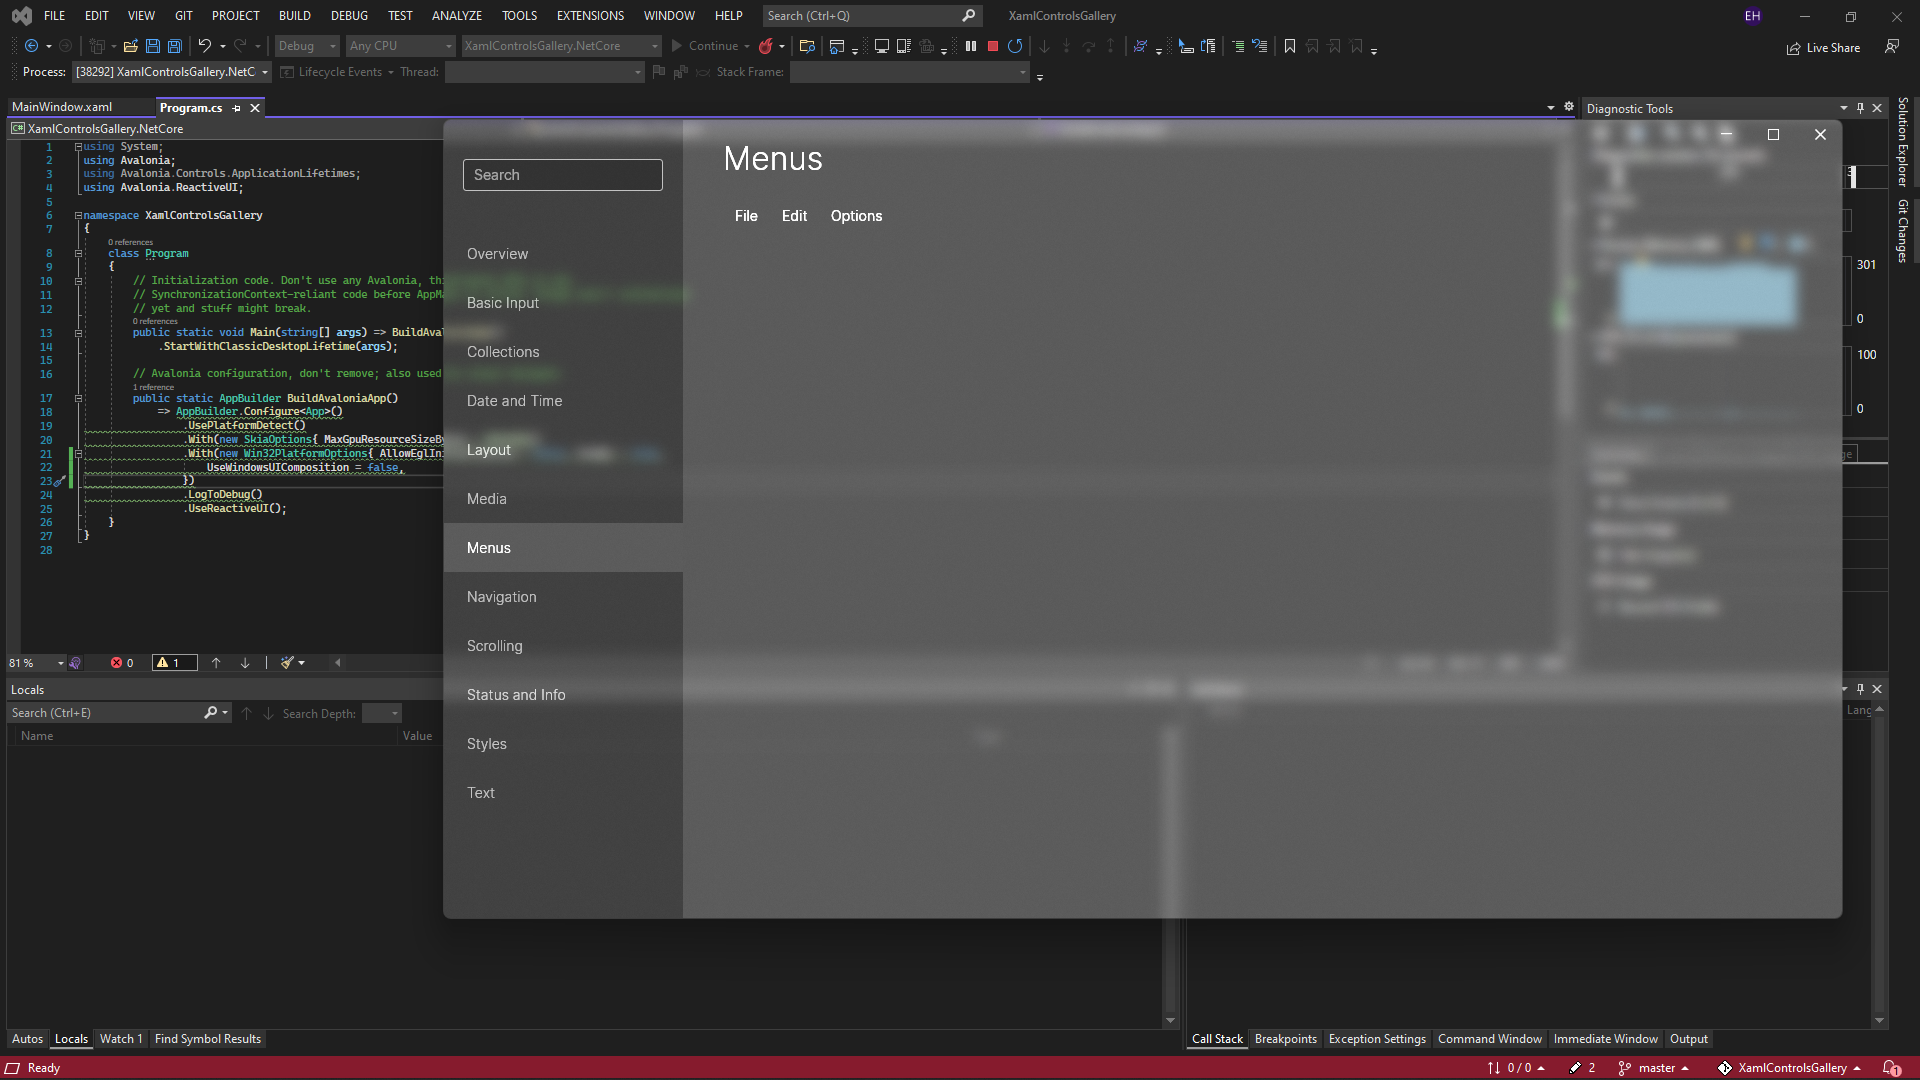Click the Save All toolbar icon
The image size is (1920, 1080).
click(174, 46)
